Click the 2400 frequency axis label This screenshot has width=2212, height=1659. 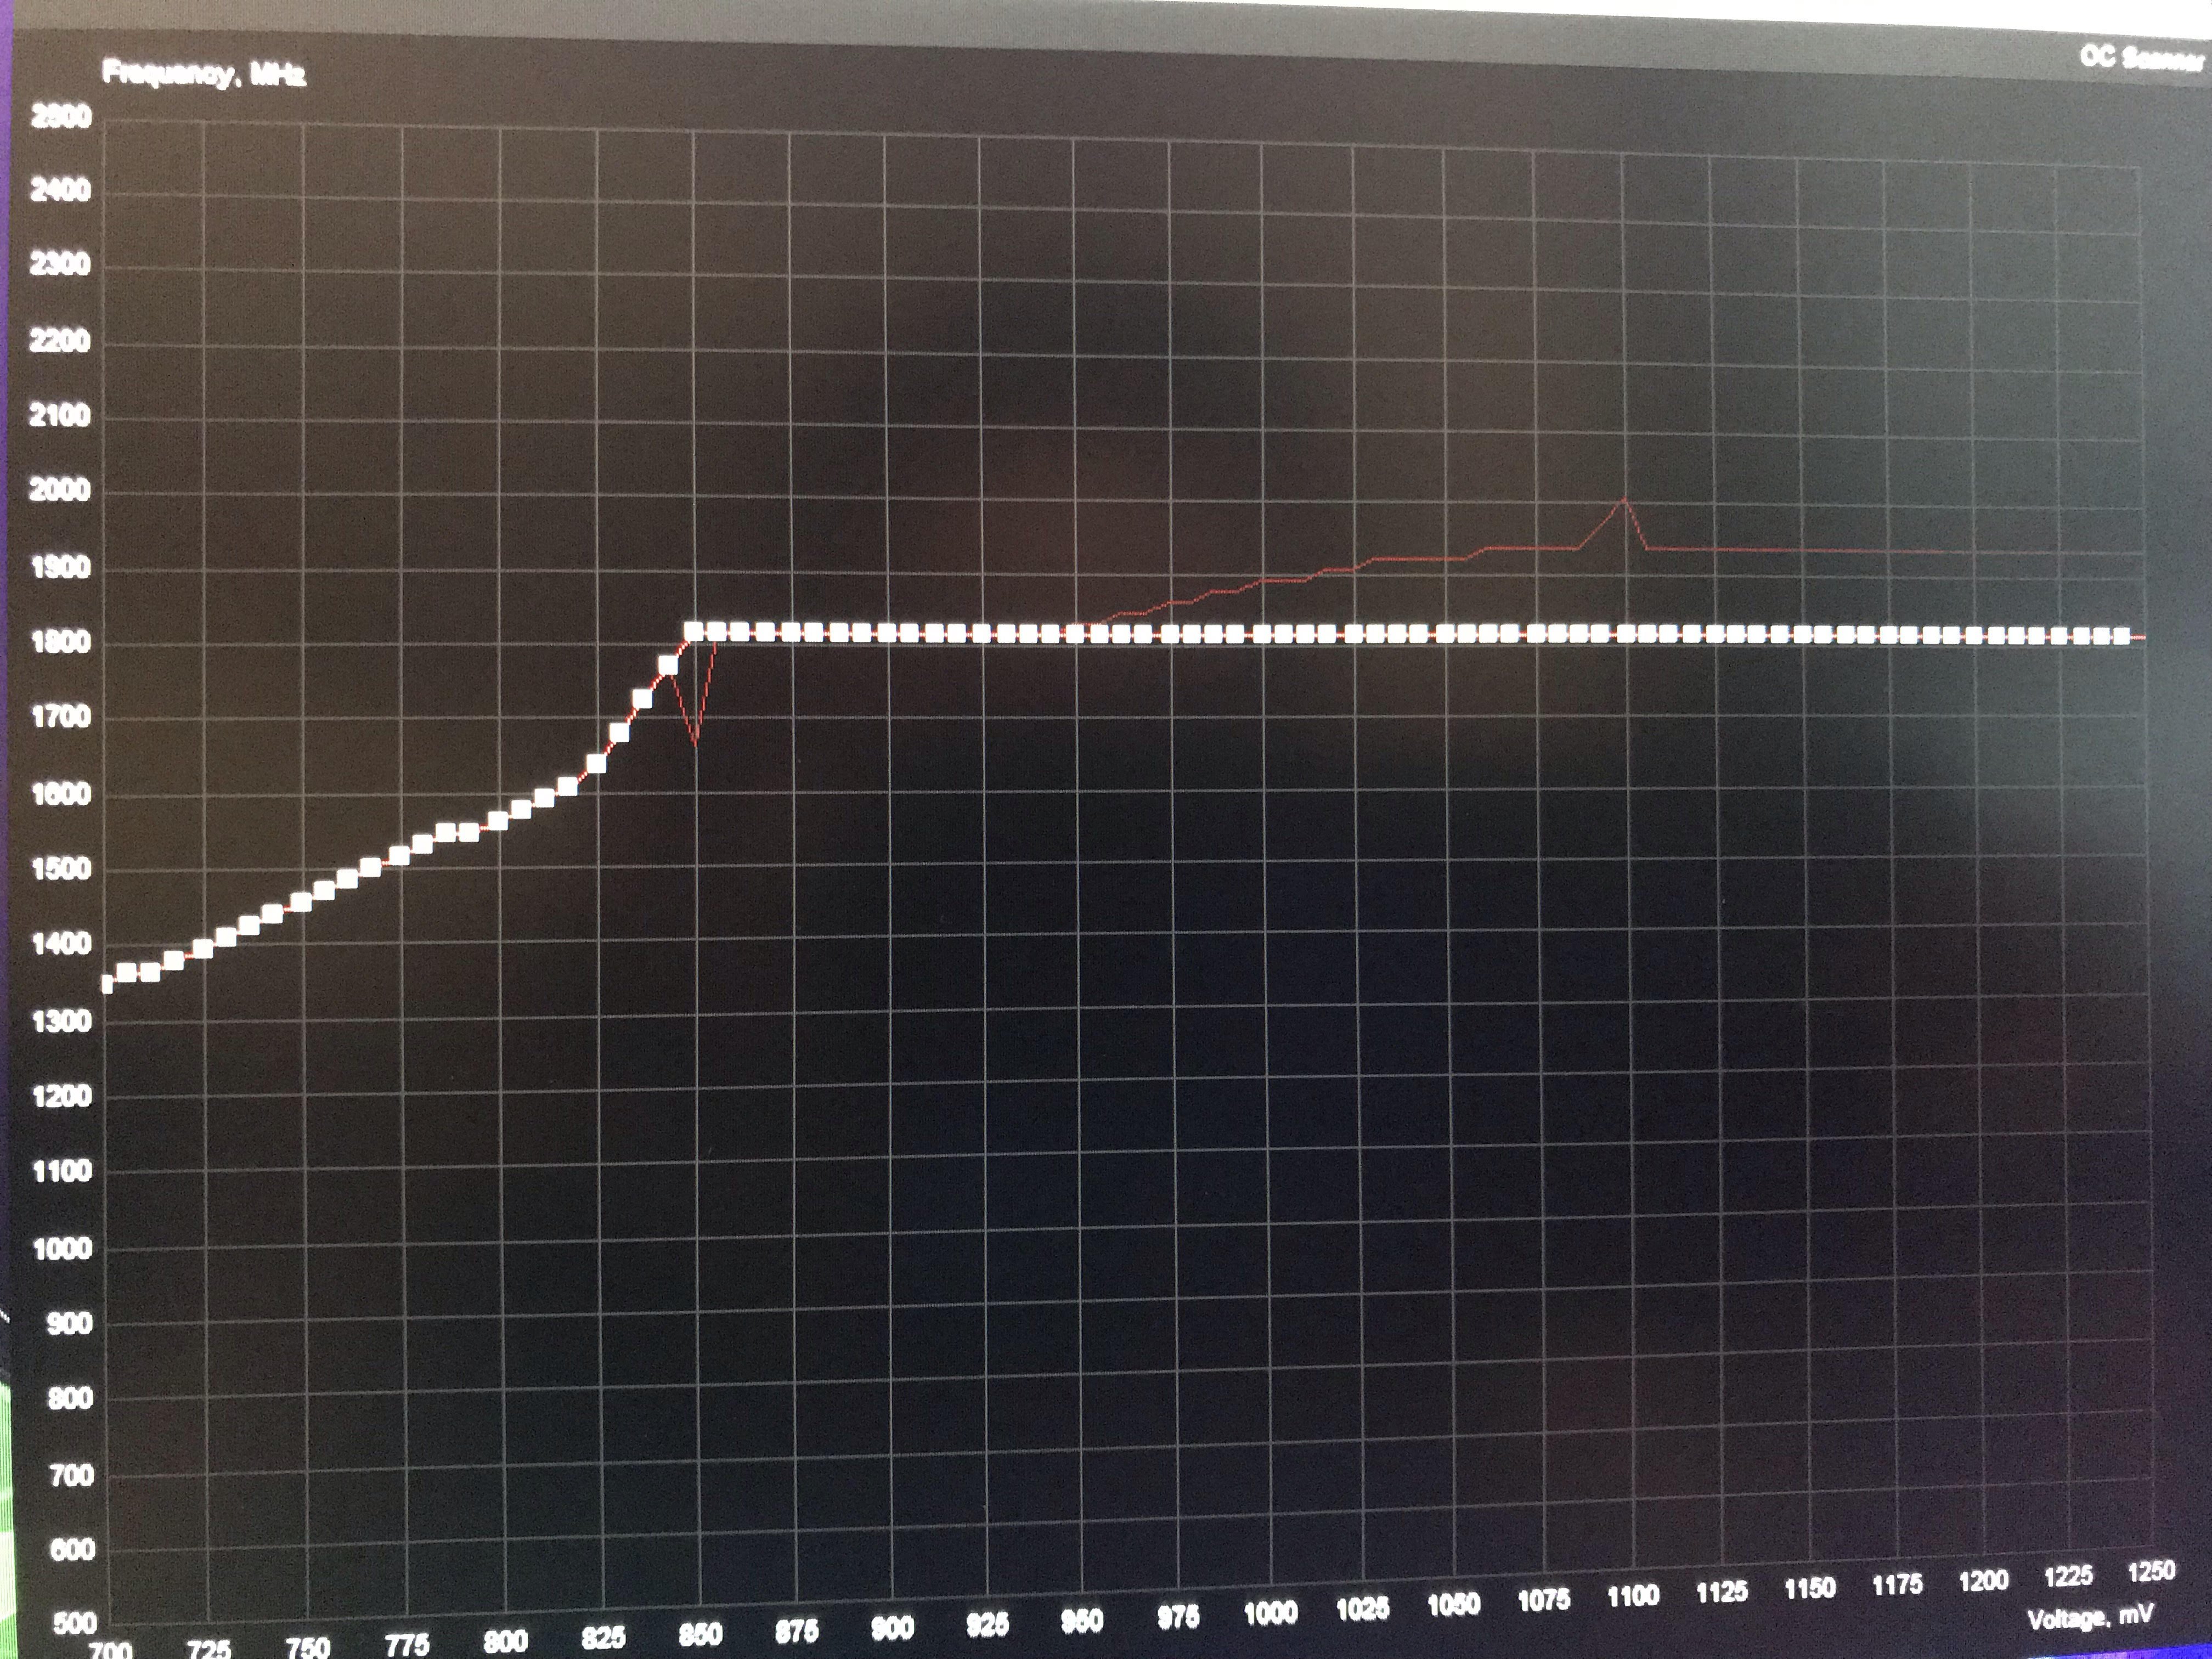point(61,190)
